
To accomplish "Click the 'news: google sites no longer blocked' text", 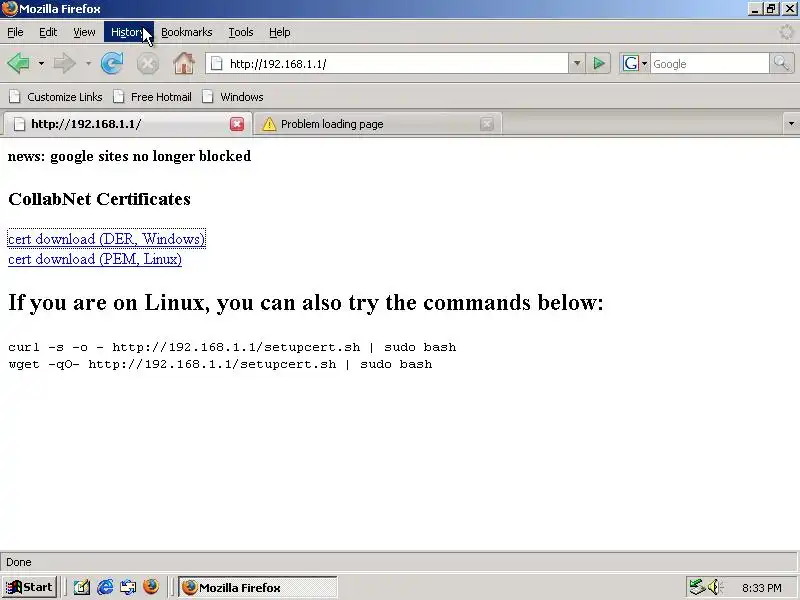I will [x=130, y=156].
